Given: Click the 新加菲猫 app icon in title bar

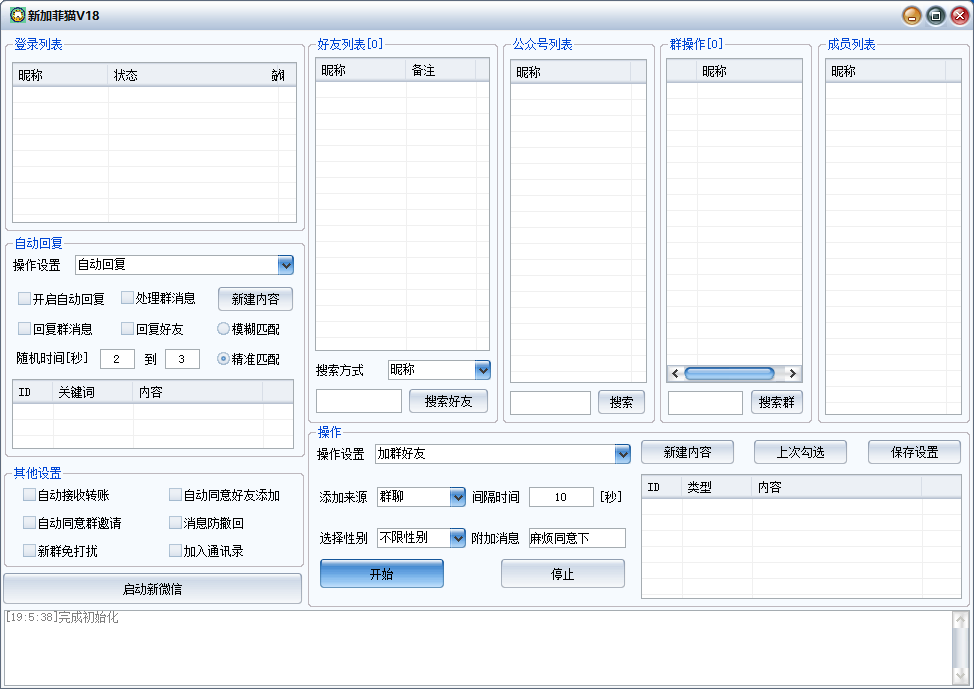Looking at the screenshot, I should [x=16, y=15].
